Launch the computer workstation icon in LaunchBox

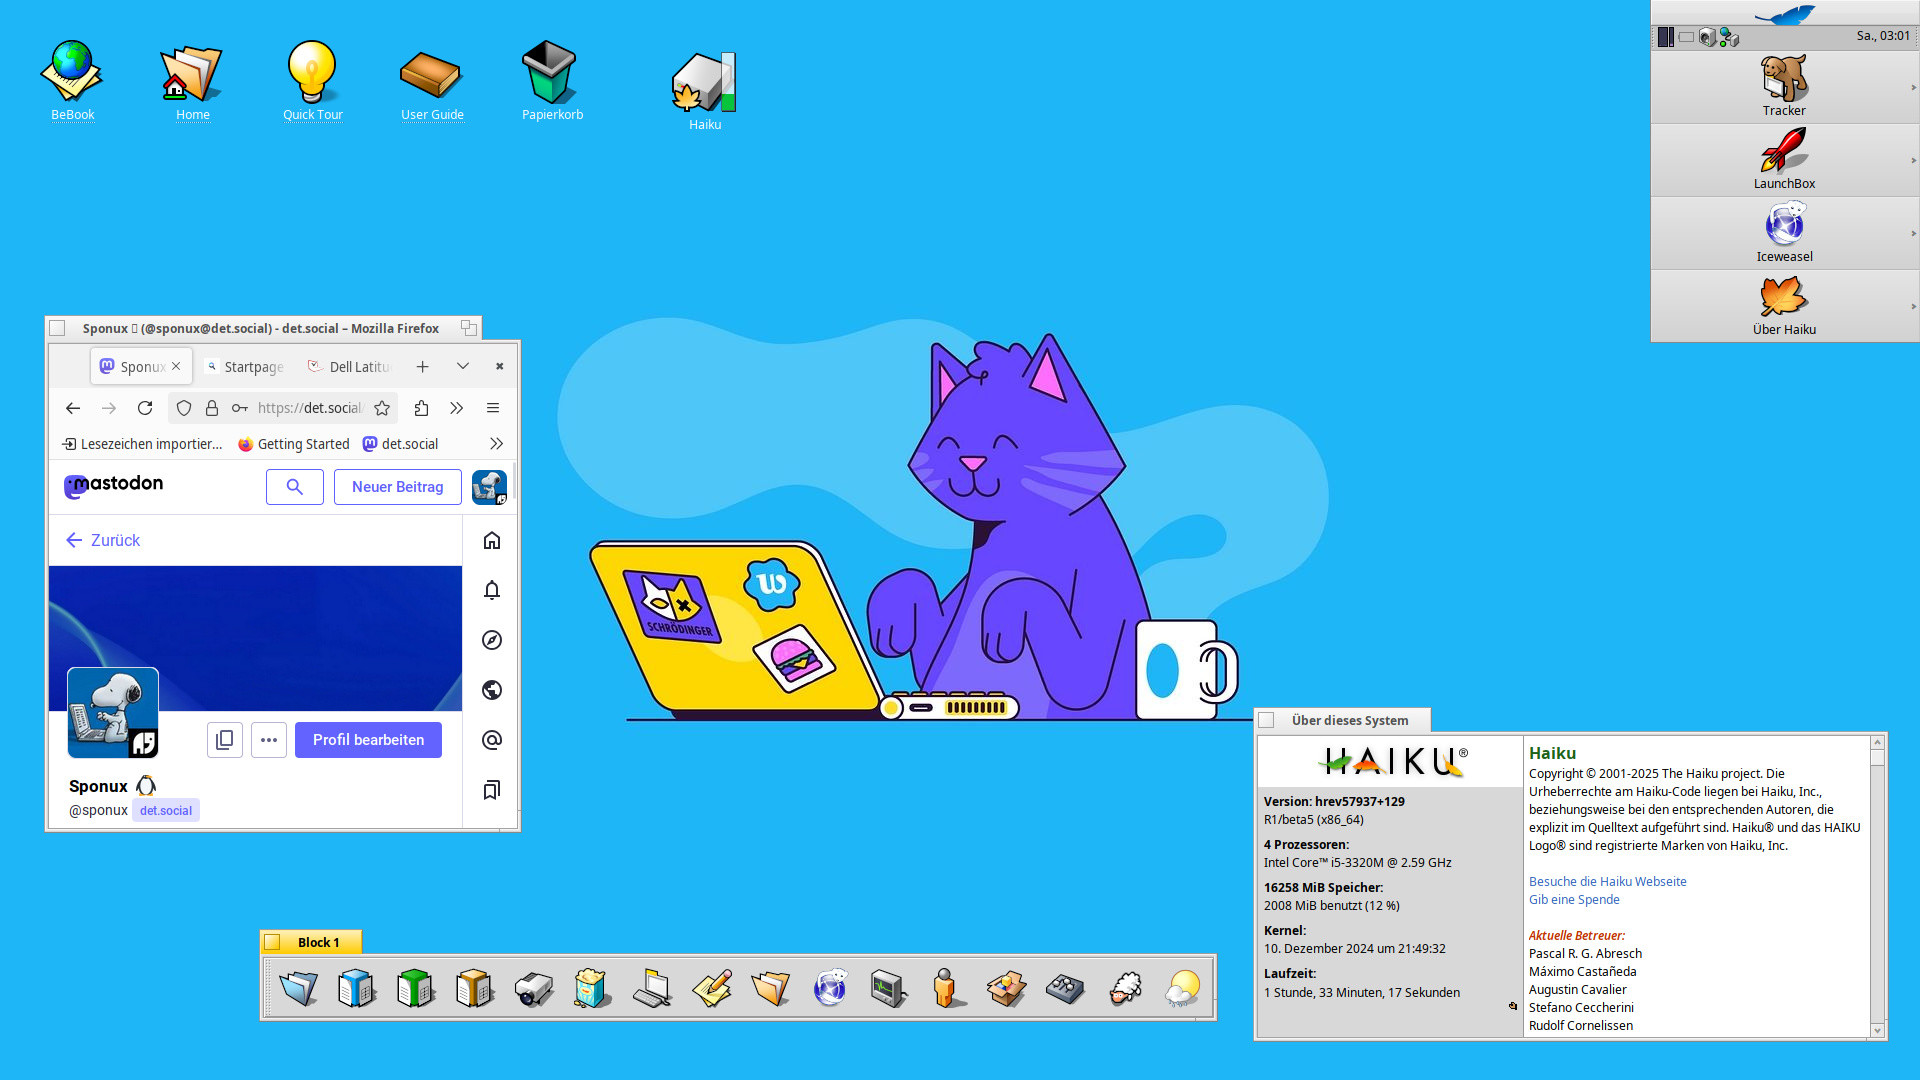(652, 988)
